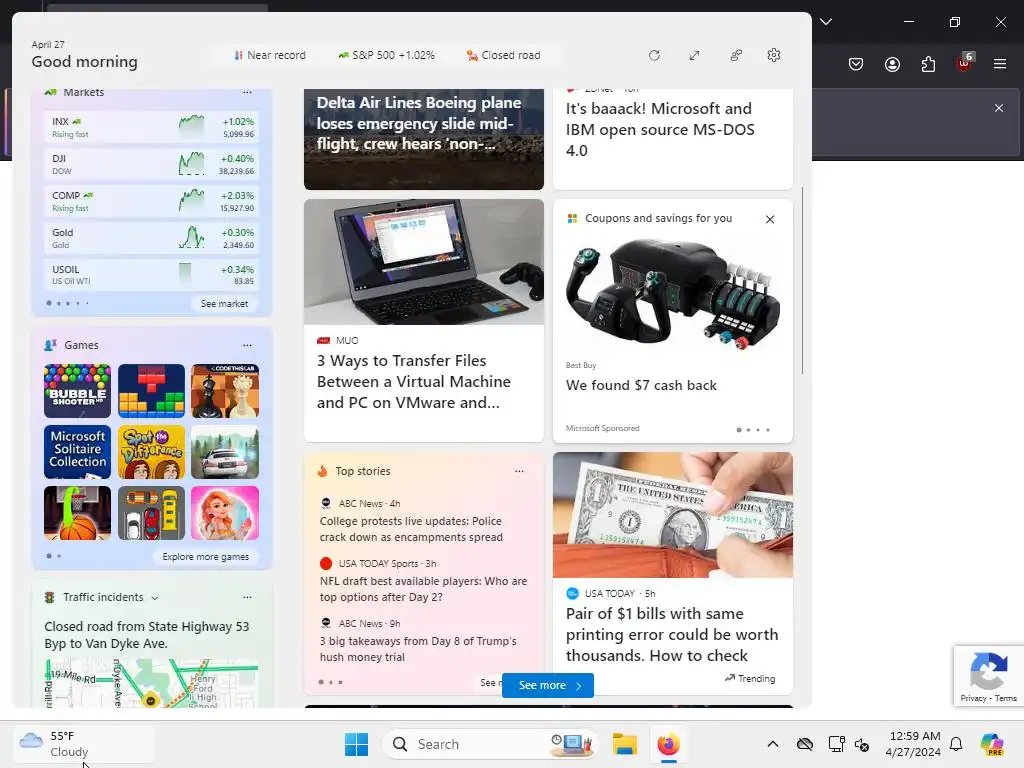Open Copilot preview taskbar icon
The height and width of the screenshot is (768, 1024).
point(991,744)
